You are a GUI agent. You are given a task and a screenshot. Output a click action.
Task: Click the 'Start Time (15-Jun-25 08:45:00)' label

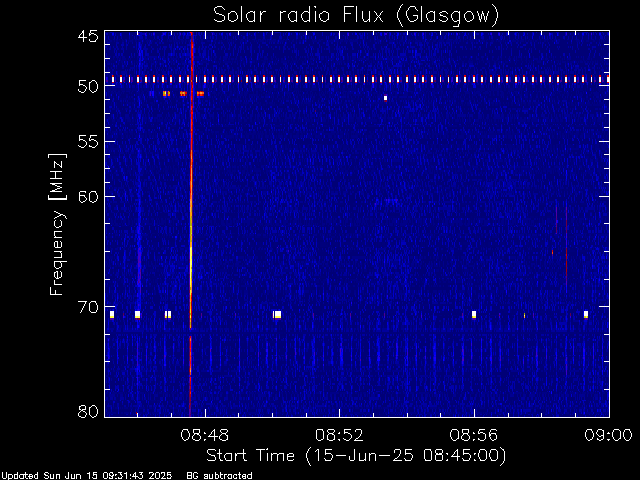pos(356,456)
